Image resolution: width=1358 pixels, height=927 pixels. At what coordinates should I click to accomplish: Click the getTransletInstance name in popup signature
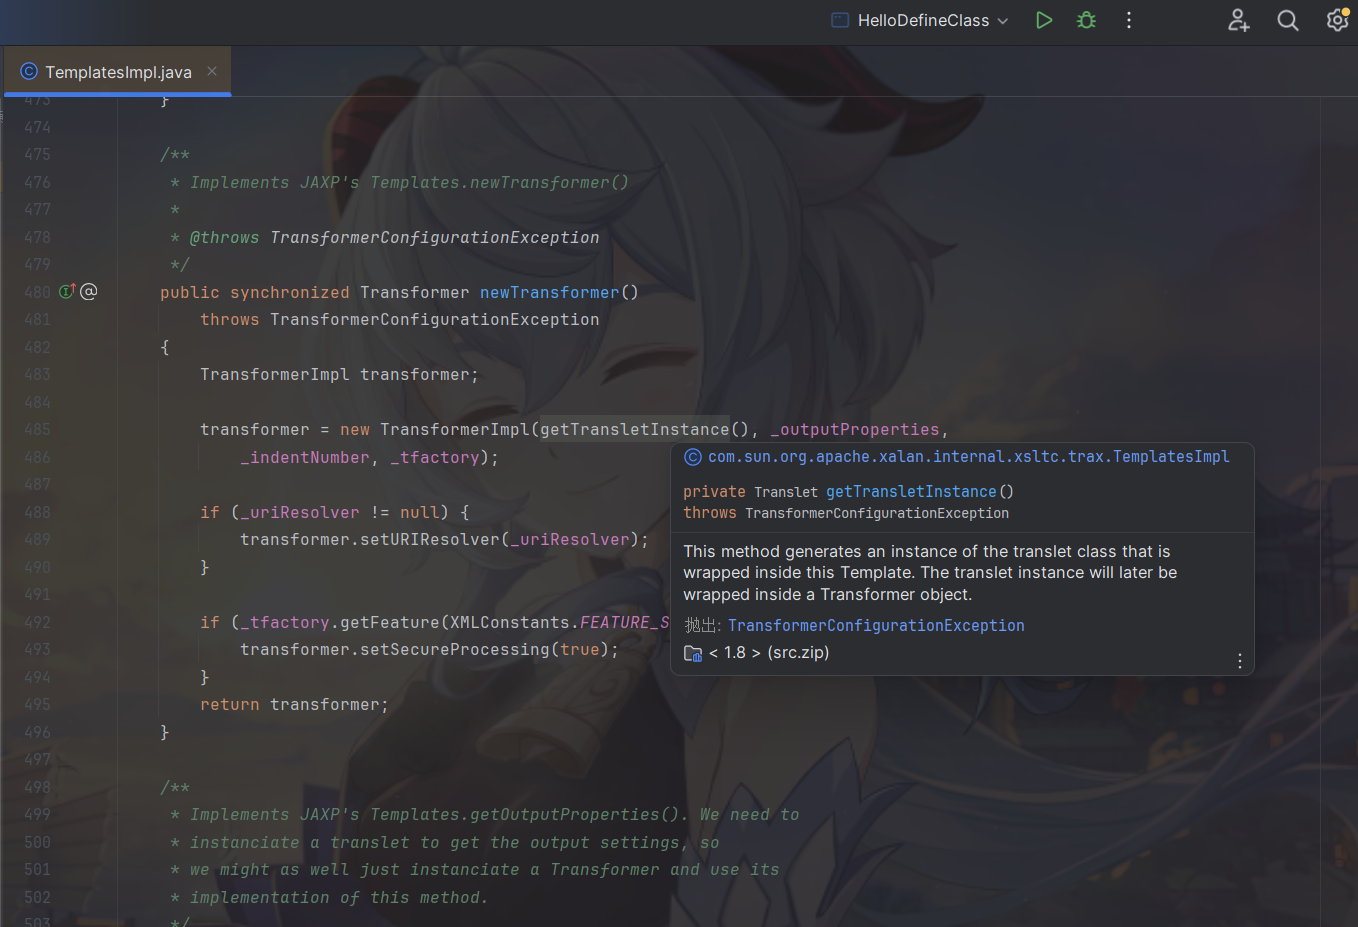point(911,492)
